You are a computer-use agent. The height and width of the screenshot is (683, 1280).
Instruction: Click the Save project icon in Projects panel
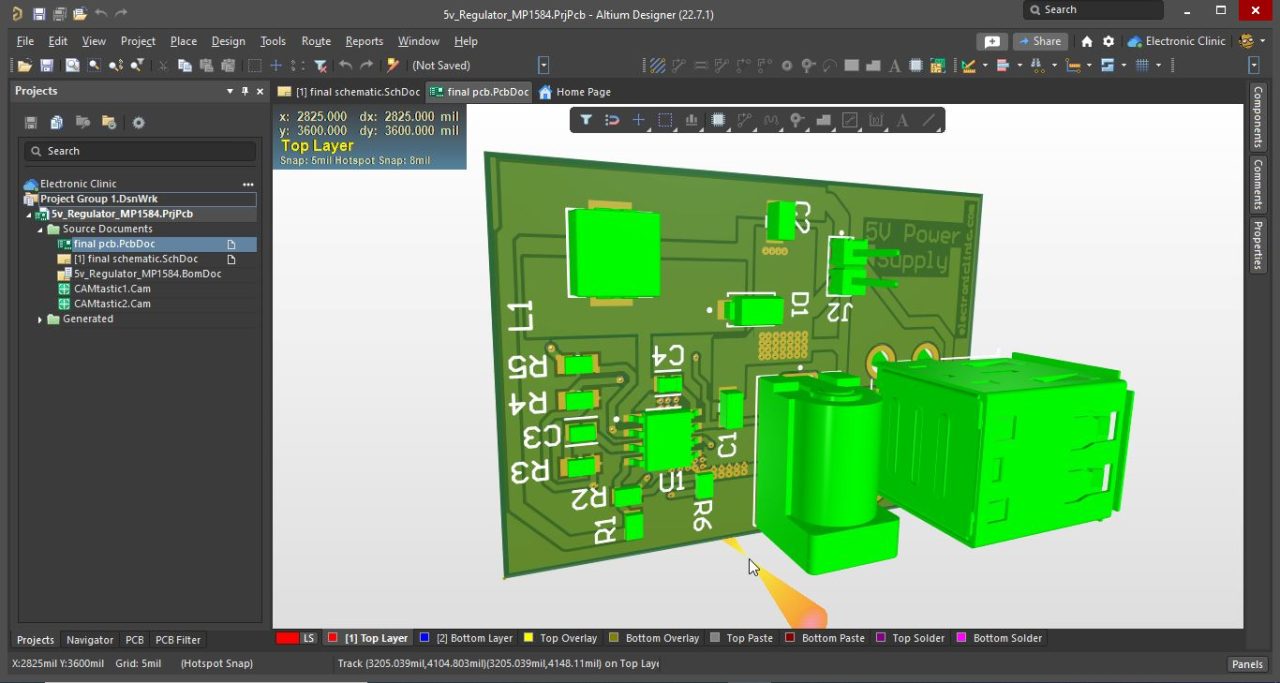pyautogui.click(x=31, y=123)
